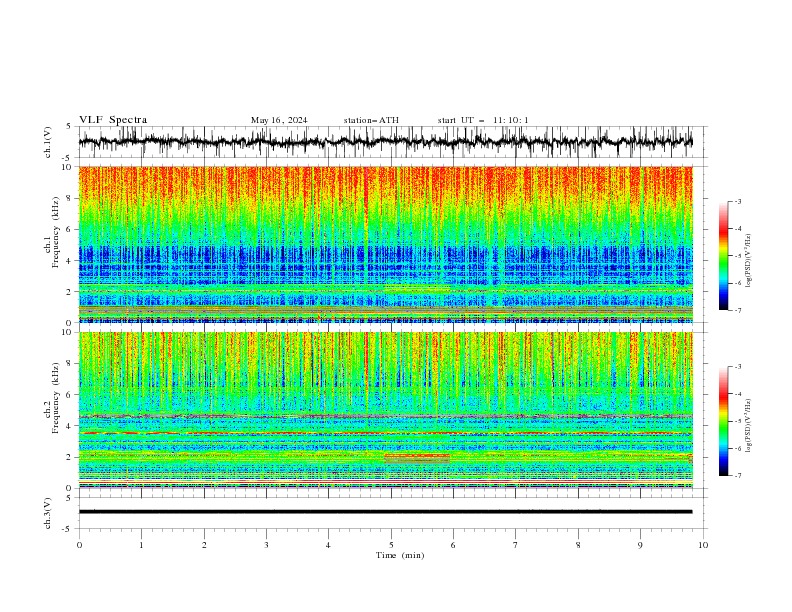
Task: Click time axis tick label '5'
Action: (x=391, y=545)
